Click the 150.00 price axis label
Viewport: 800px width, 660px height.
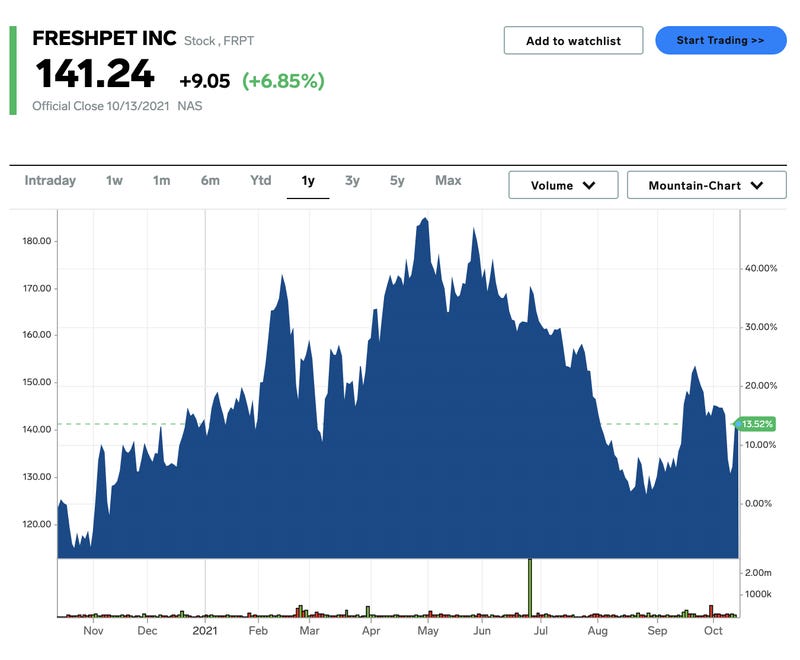(37, 382)
